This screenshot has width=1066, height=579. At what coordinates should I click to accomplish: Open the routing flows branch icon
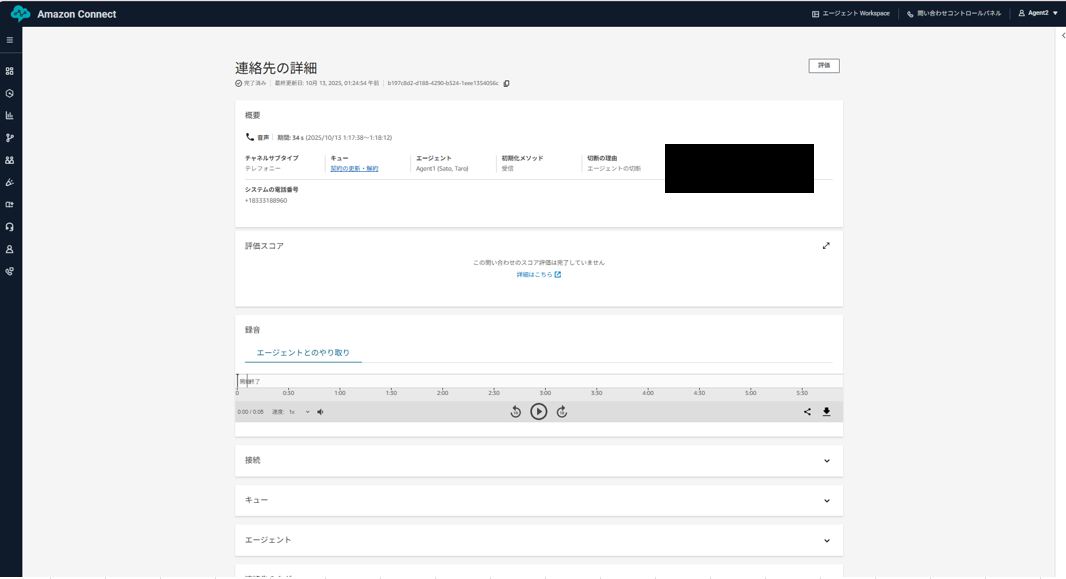pos(10,138)
